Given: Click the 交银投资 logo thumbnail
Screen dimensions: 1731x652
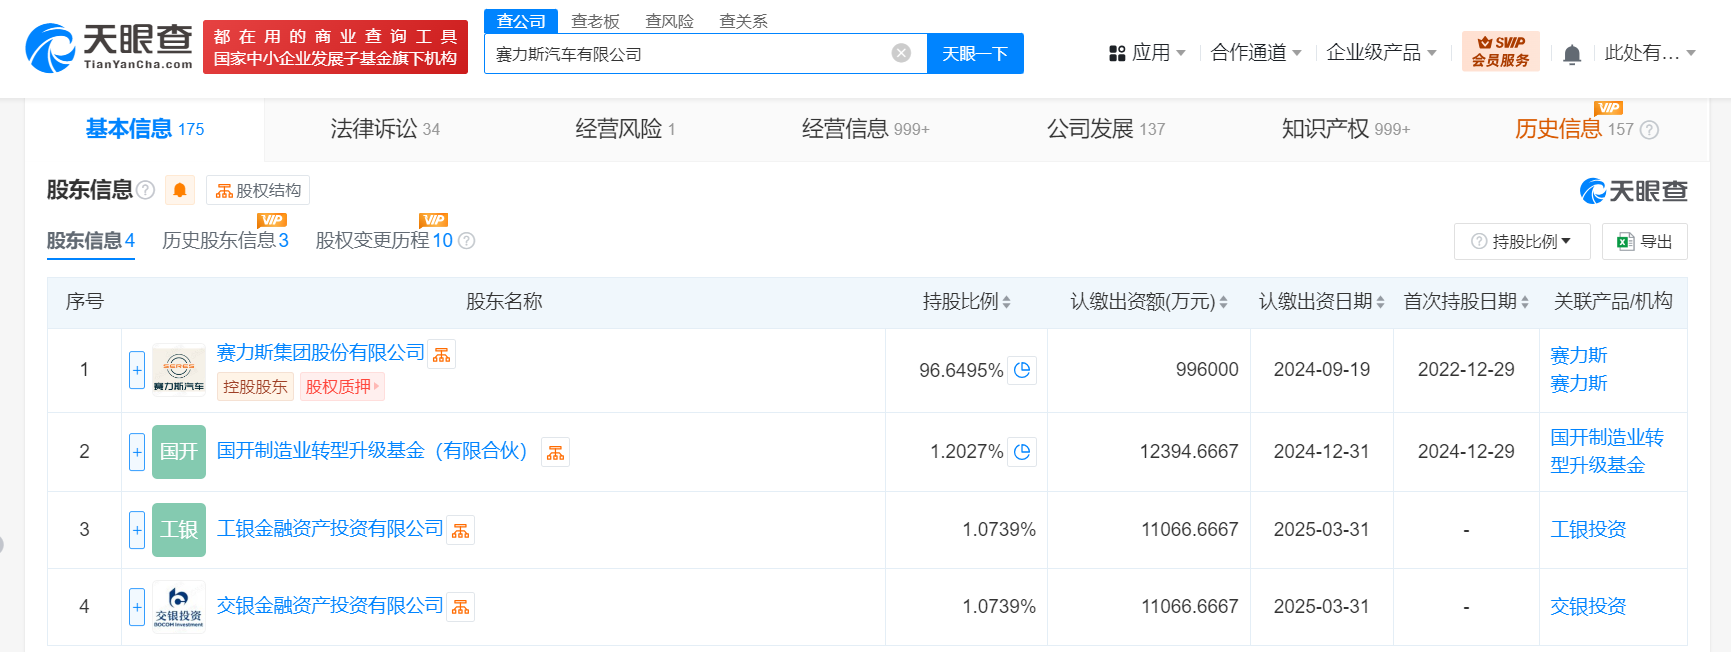Looking at the screenshot, I should pyautogui.click(x=179, y=607).
